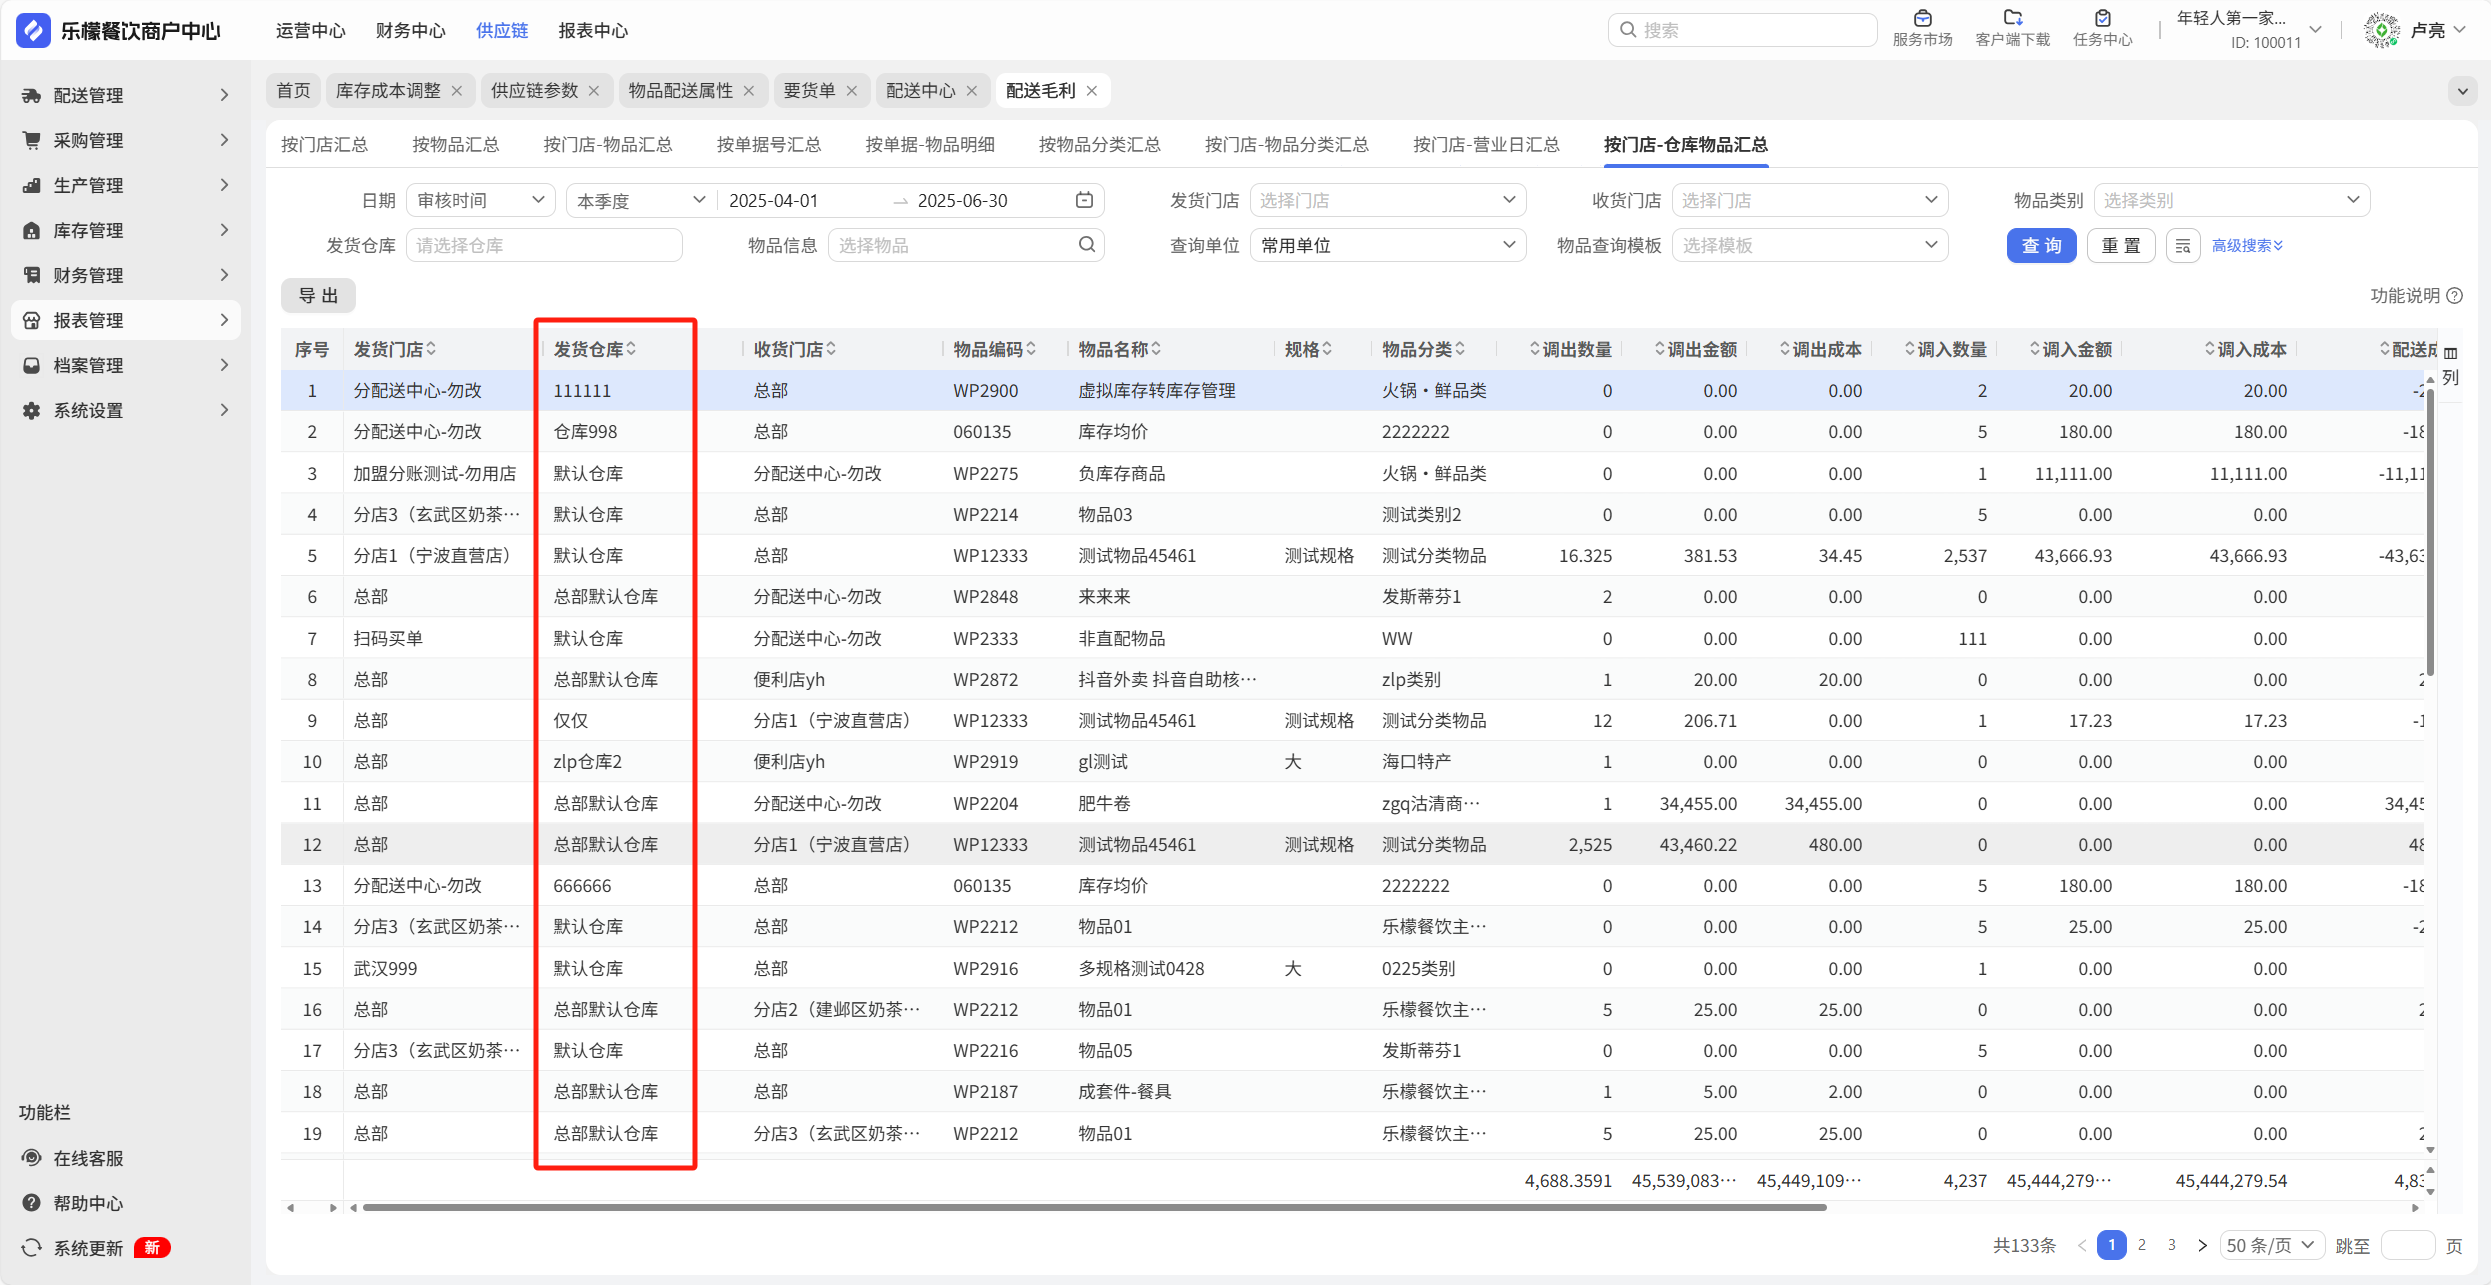Switch to 按单据-物品明细 tab

click(x=930, y=144)
